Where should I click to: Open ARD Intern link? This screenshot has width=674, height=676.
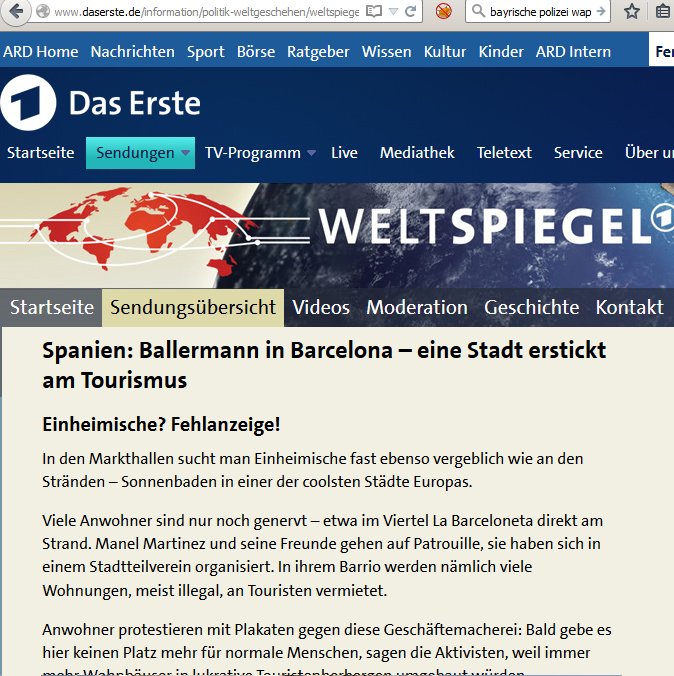click(573, 52)
